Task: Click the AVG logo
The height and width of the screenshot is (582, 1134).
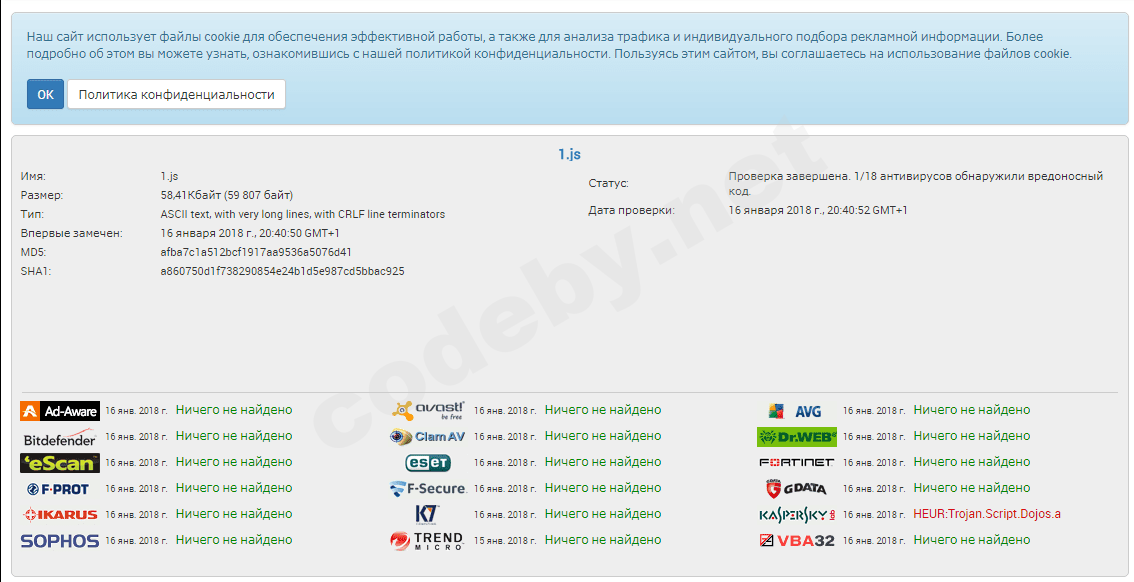Action: [x=795, y=411]
